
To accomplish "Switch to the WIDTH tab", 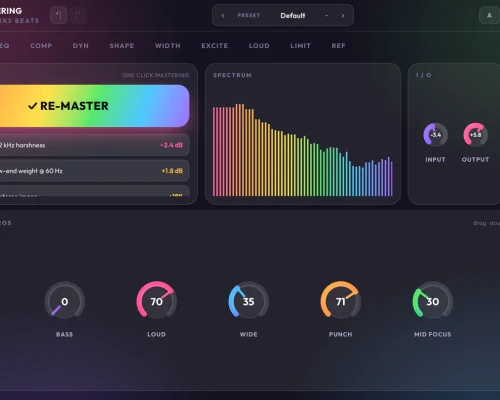I will click(x=168, y=46).
